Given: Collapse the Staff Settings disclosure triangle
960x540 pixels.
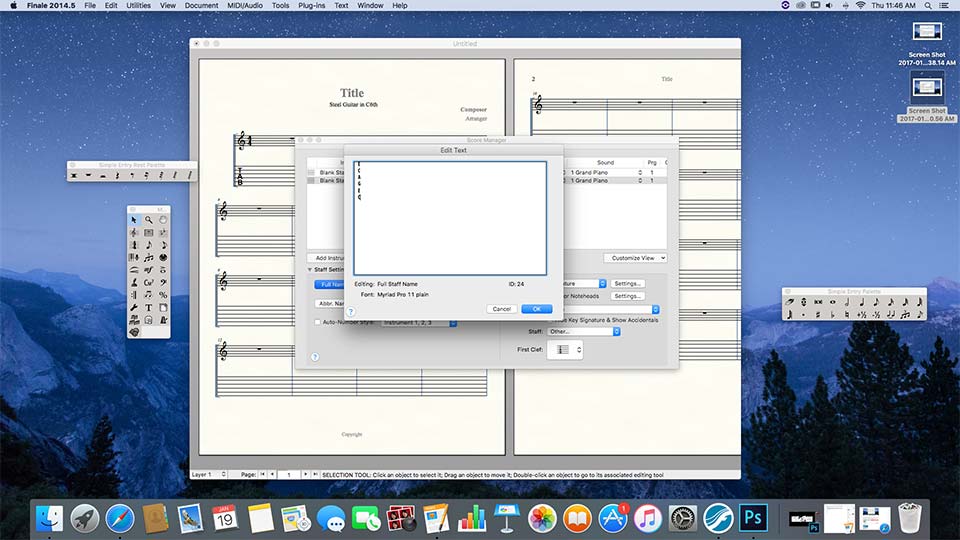Looking at the screenshot, I should click(x=309, y=269).
